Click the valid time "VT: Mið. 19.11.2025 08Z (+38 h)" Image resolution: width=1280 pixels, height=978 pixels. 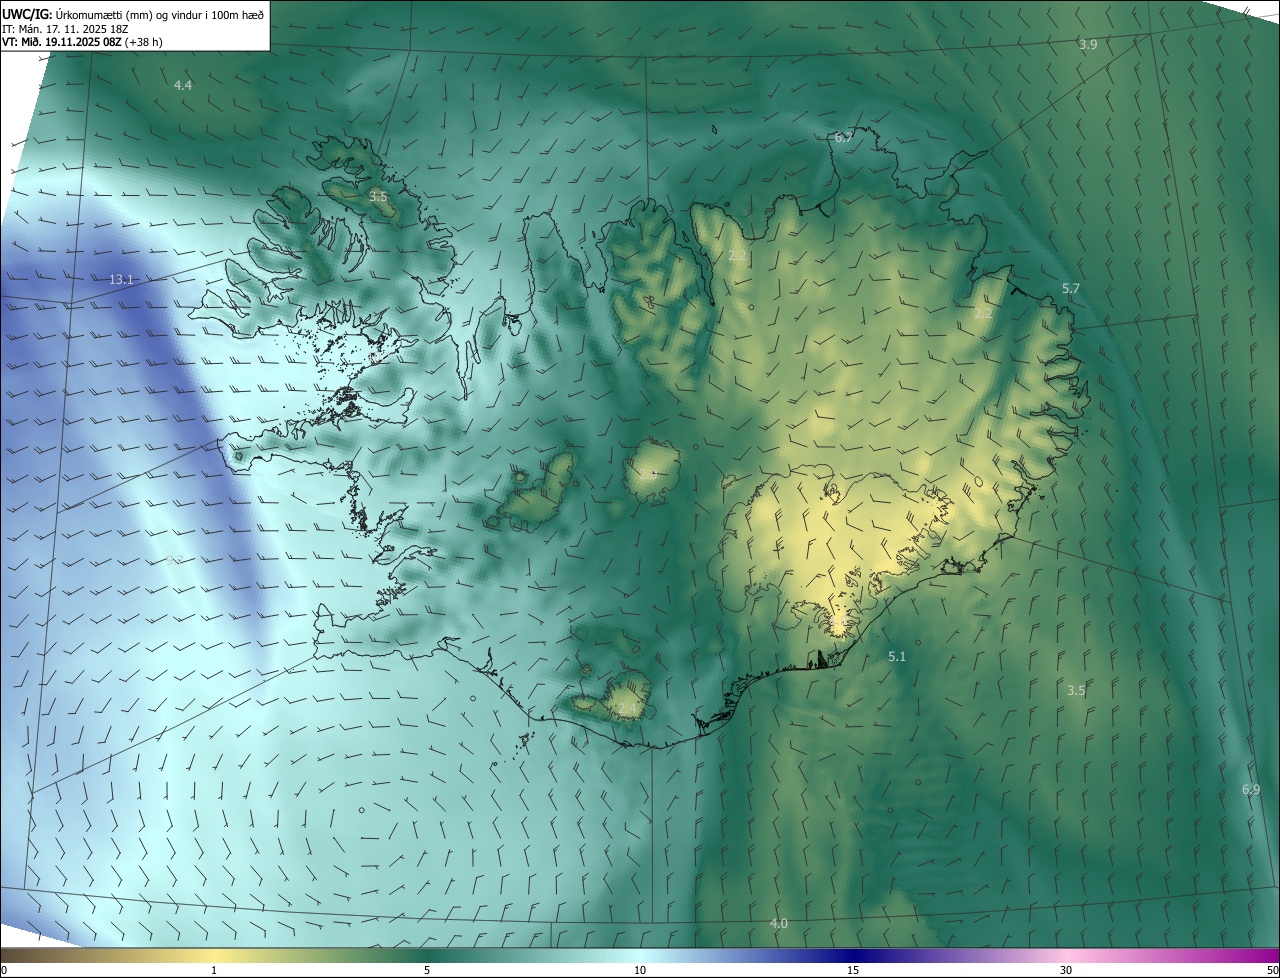[83, 42]
